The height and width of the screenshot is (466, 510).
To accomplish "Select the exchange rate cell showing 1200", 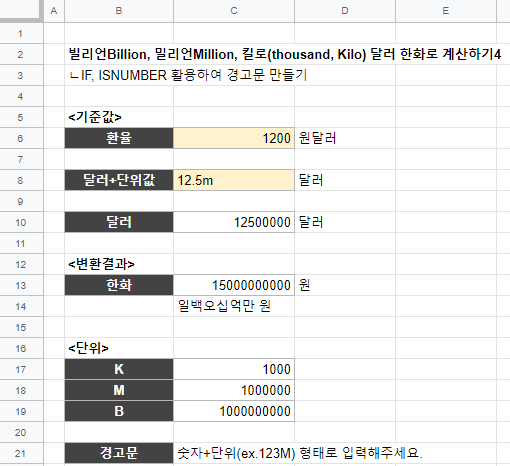I will tap(234, 138).
